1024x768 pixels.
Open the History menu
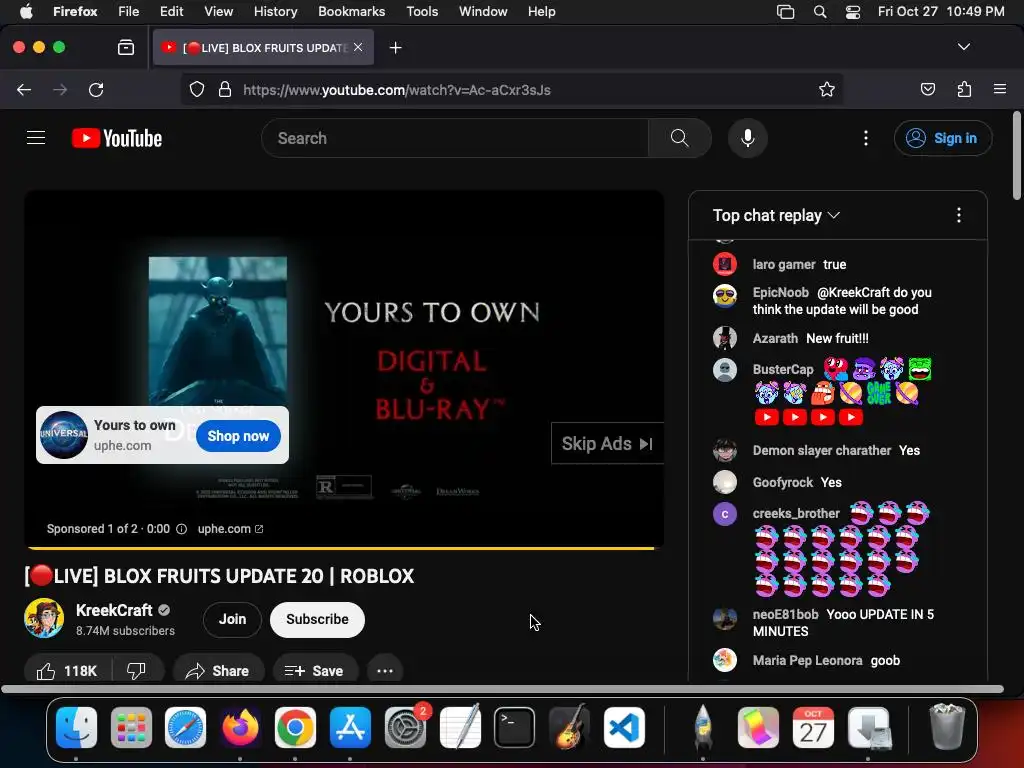click(x=275, y=12)
